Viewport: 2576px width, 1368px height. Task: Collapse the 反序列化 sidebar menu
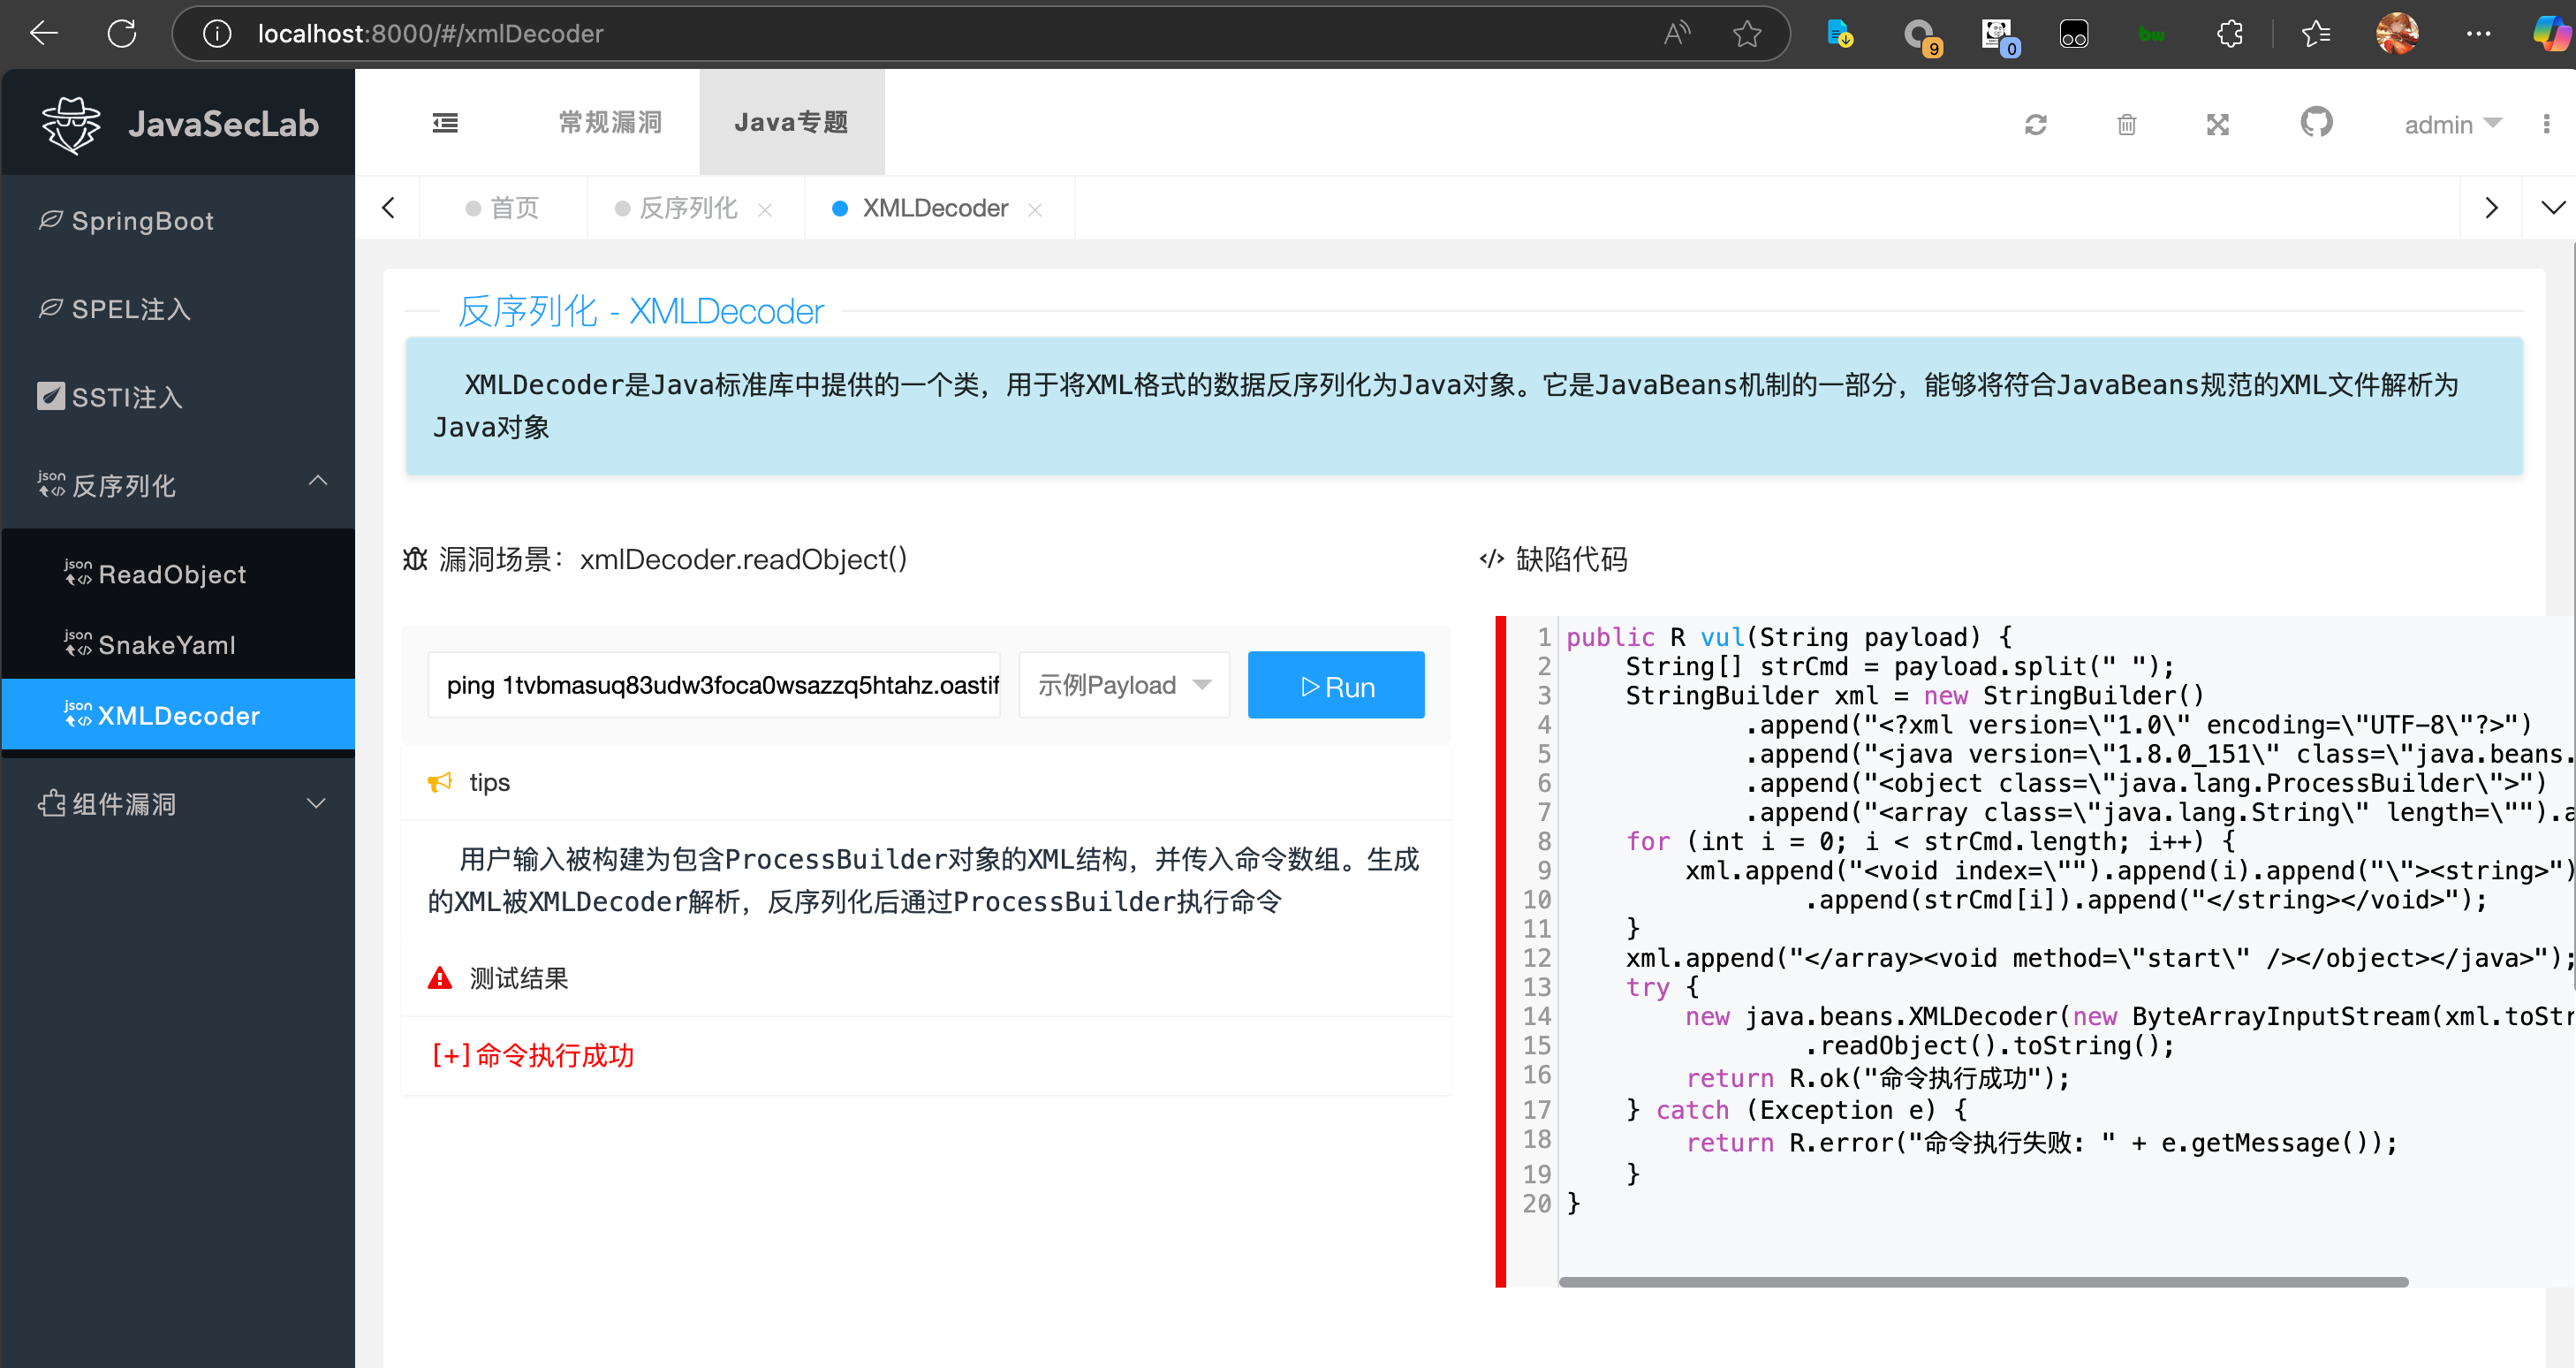(178, 485)
